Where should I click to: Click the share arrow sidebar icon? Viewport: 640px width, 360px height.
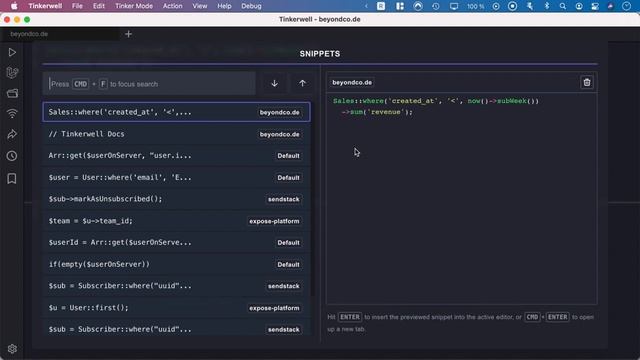pos(12,134)
